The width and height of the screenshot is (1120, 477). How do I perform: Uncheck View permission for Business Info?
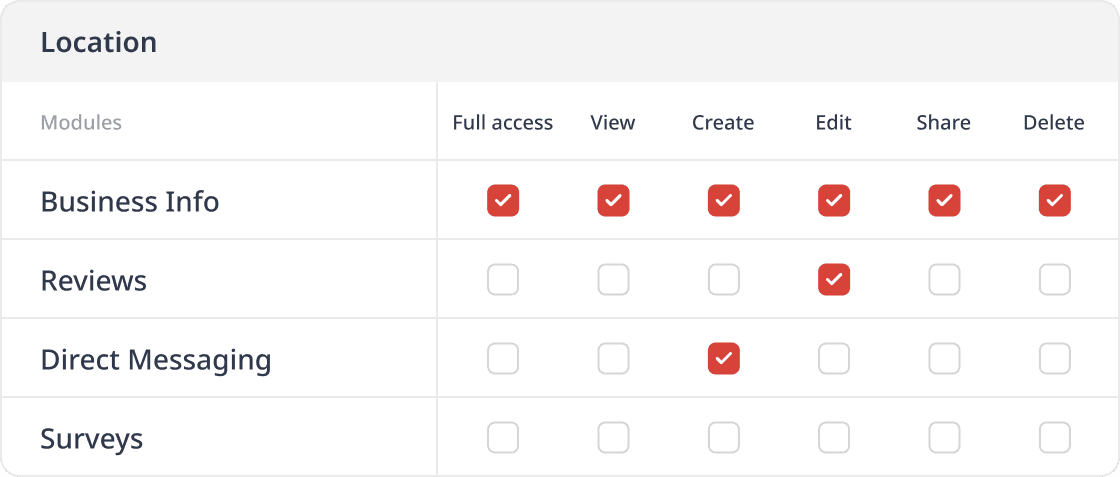[613, 201]
